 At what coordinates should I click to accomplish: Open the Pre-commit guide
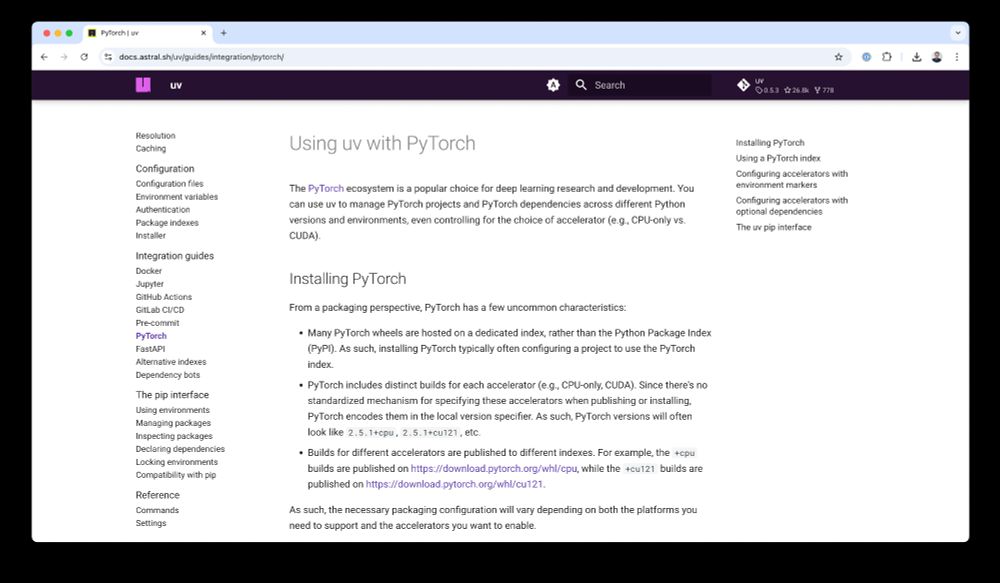pos(157,323)
